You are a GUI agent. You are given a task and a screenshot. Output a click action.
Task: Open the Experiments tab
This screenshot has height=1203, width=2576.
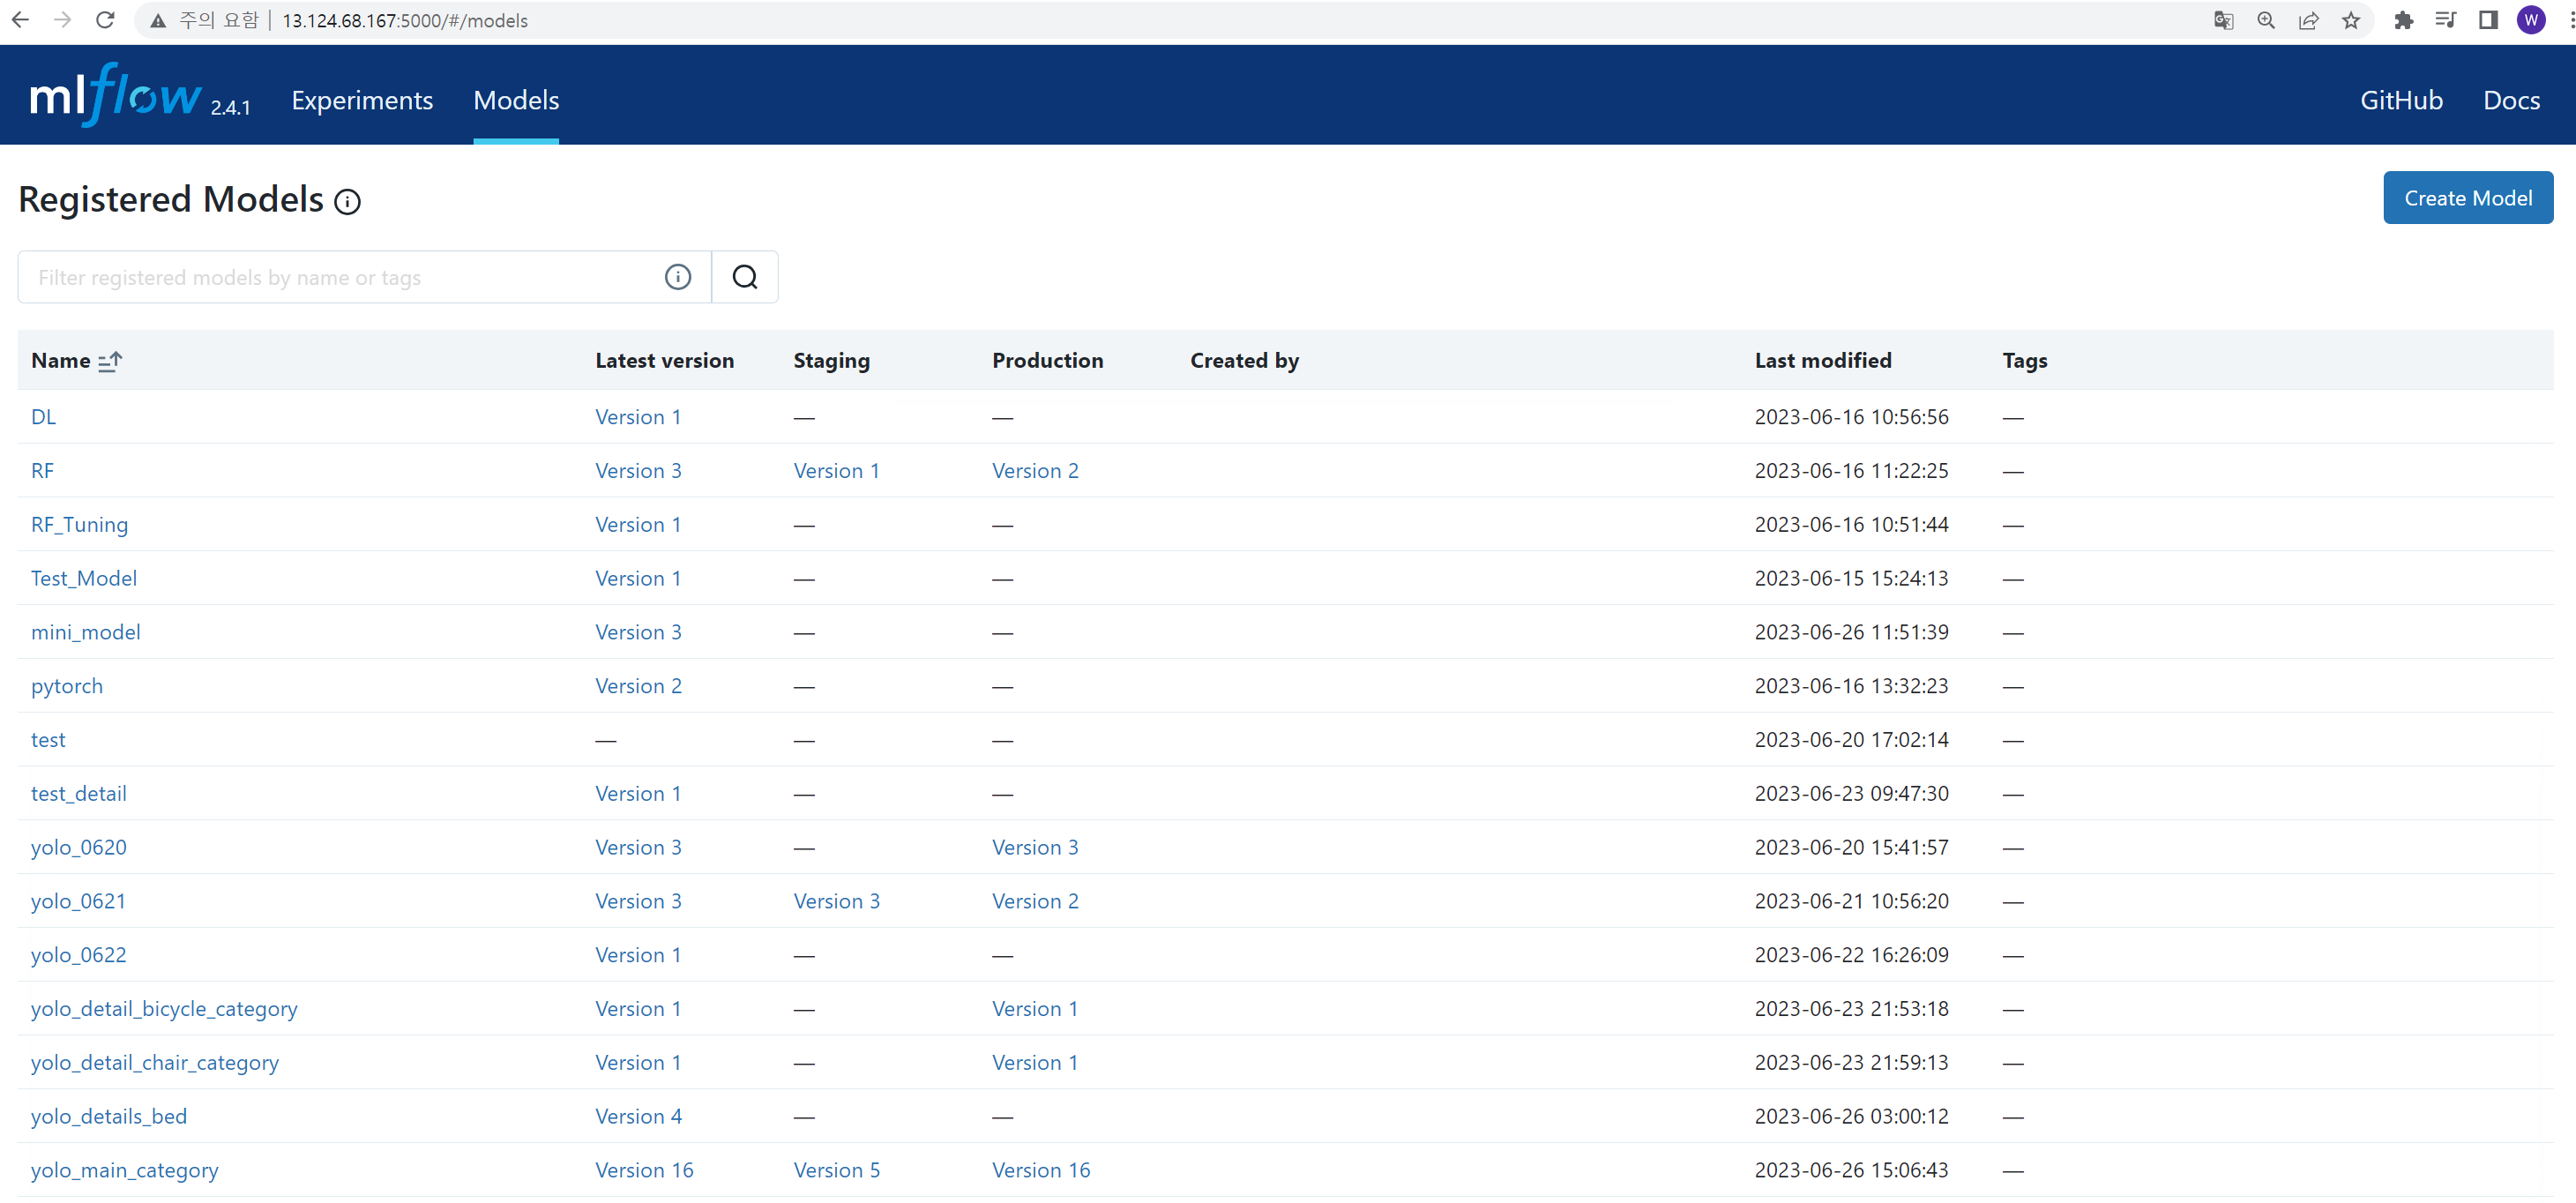(x=362, y=100)
